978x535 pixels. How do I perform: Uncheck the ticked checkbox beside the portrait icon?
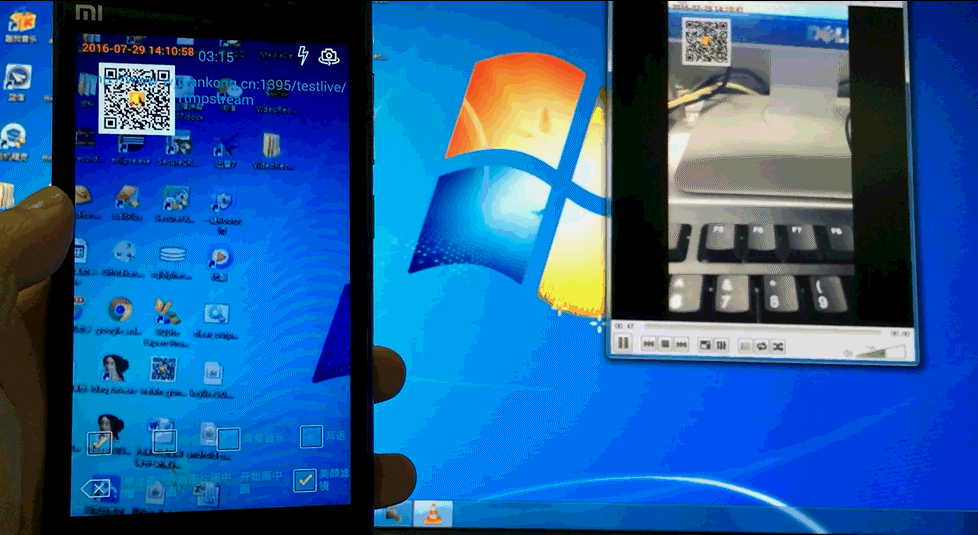coord(99,443)
